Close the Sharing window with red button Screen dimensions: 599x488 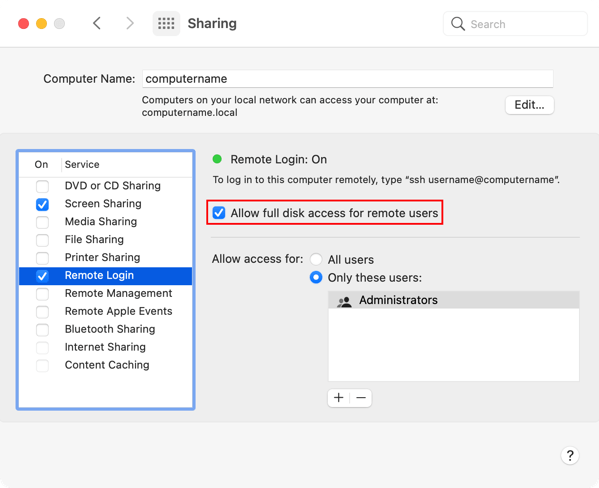(x=24, y=24)
